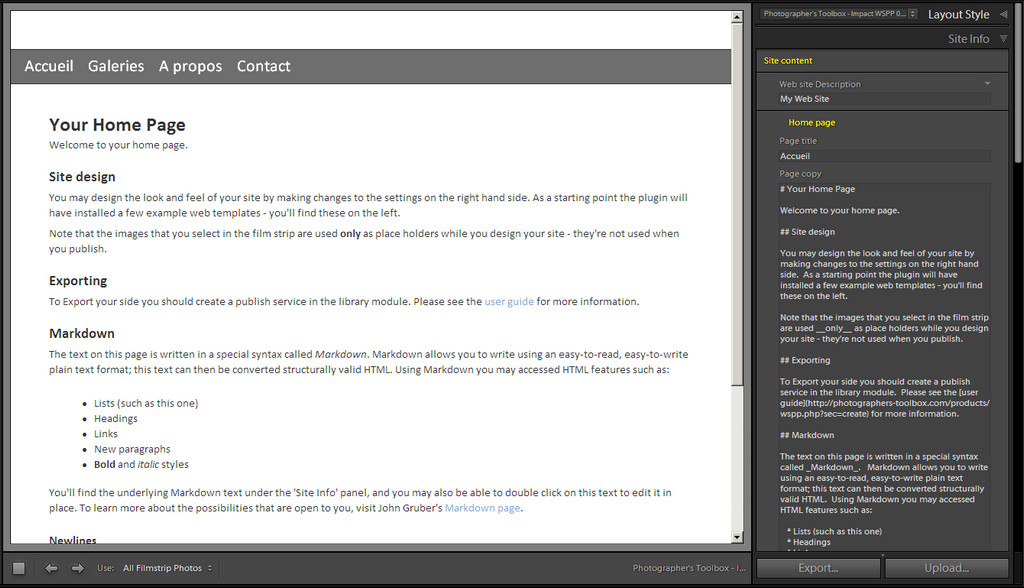Viewport: 1024px width, 588px height.
Task: Open the Web site Description preset arrow
Action: click(x=987, y=84)
